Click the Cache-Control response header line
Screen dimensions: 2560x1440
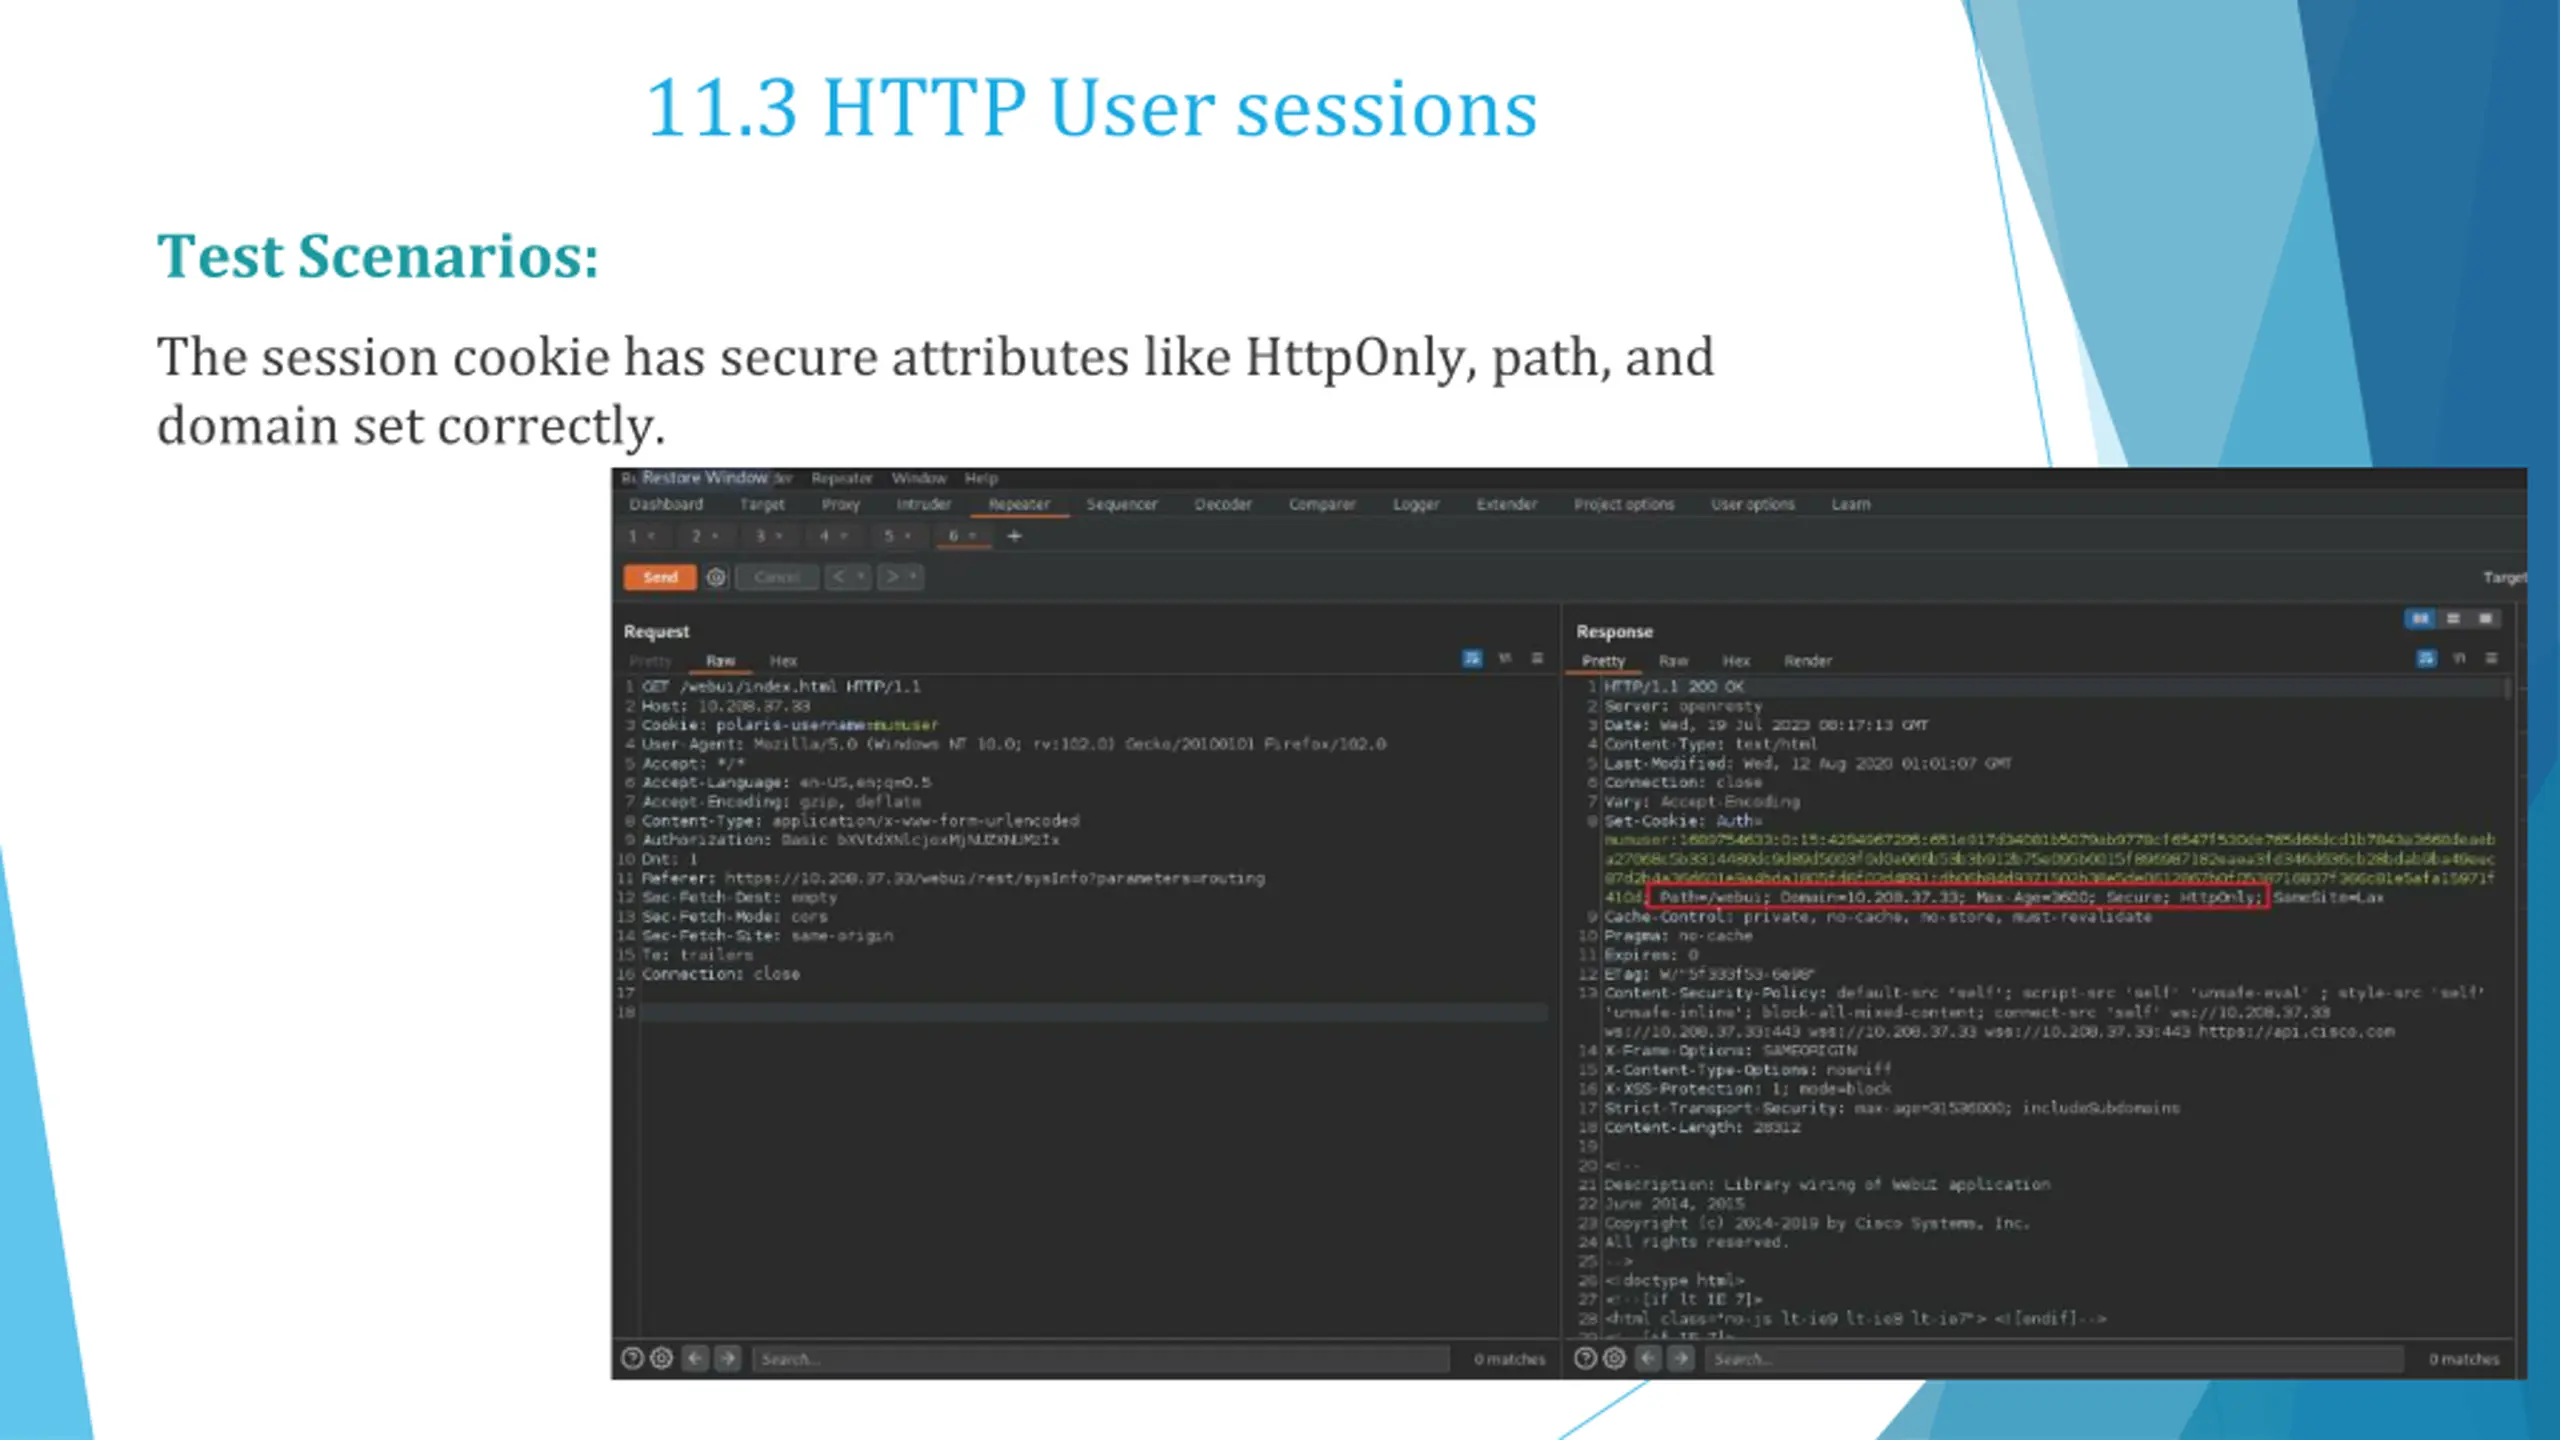coord(1878,917)
